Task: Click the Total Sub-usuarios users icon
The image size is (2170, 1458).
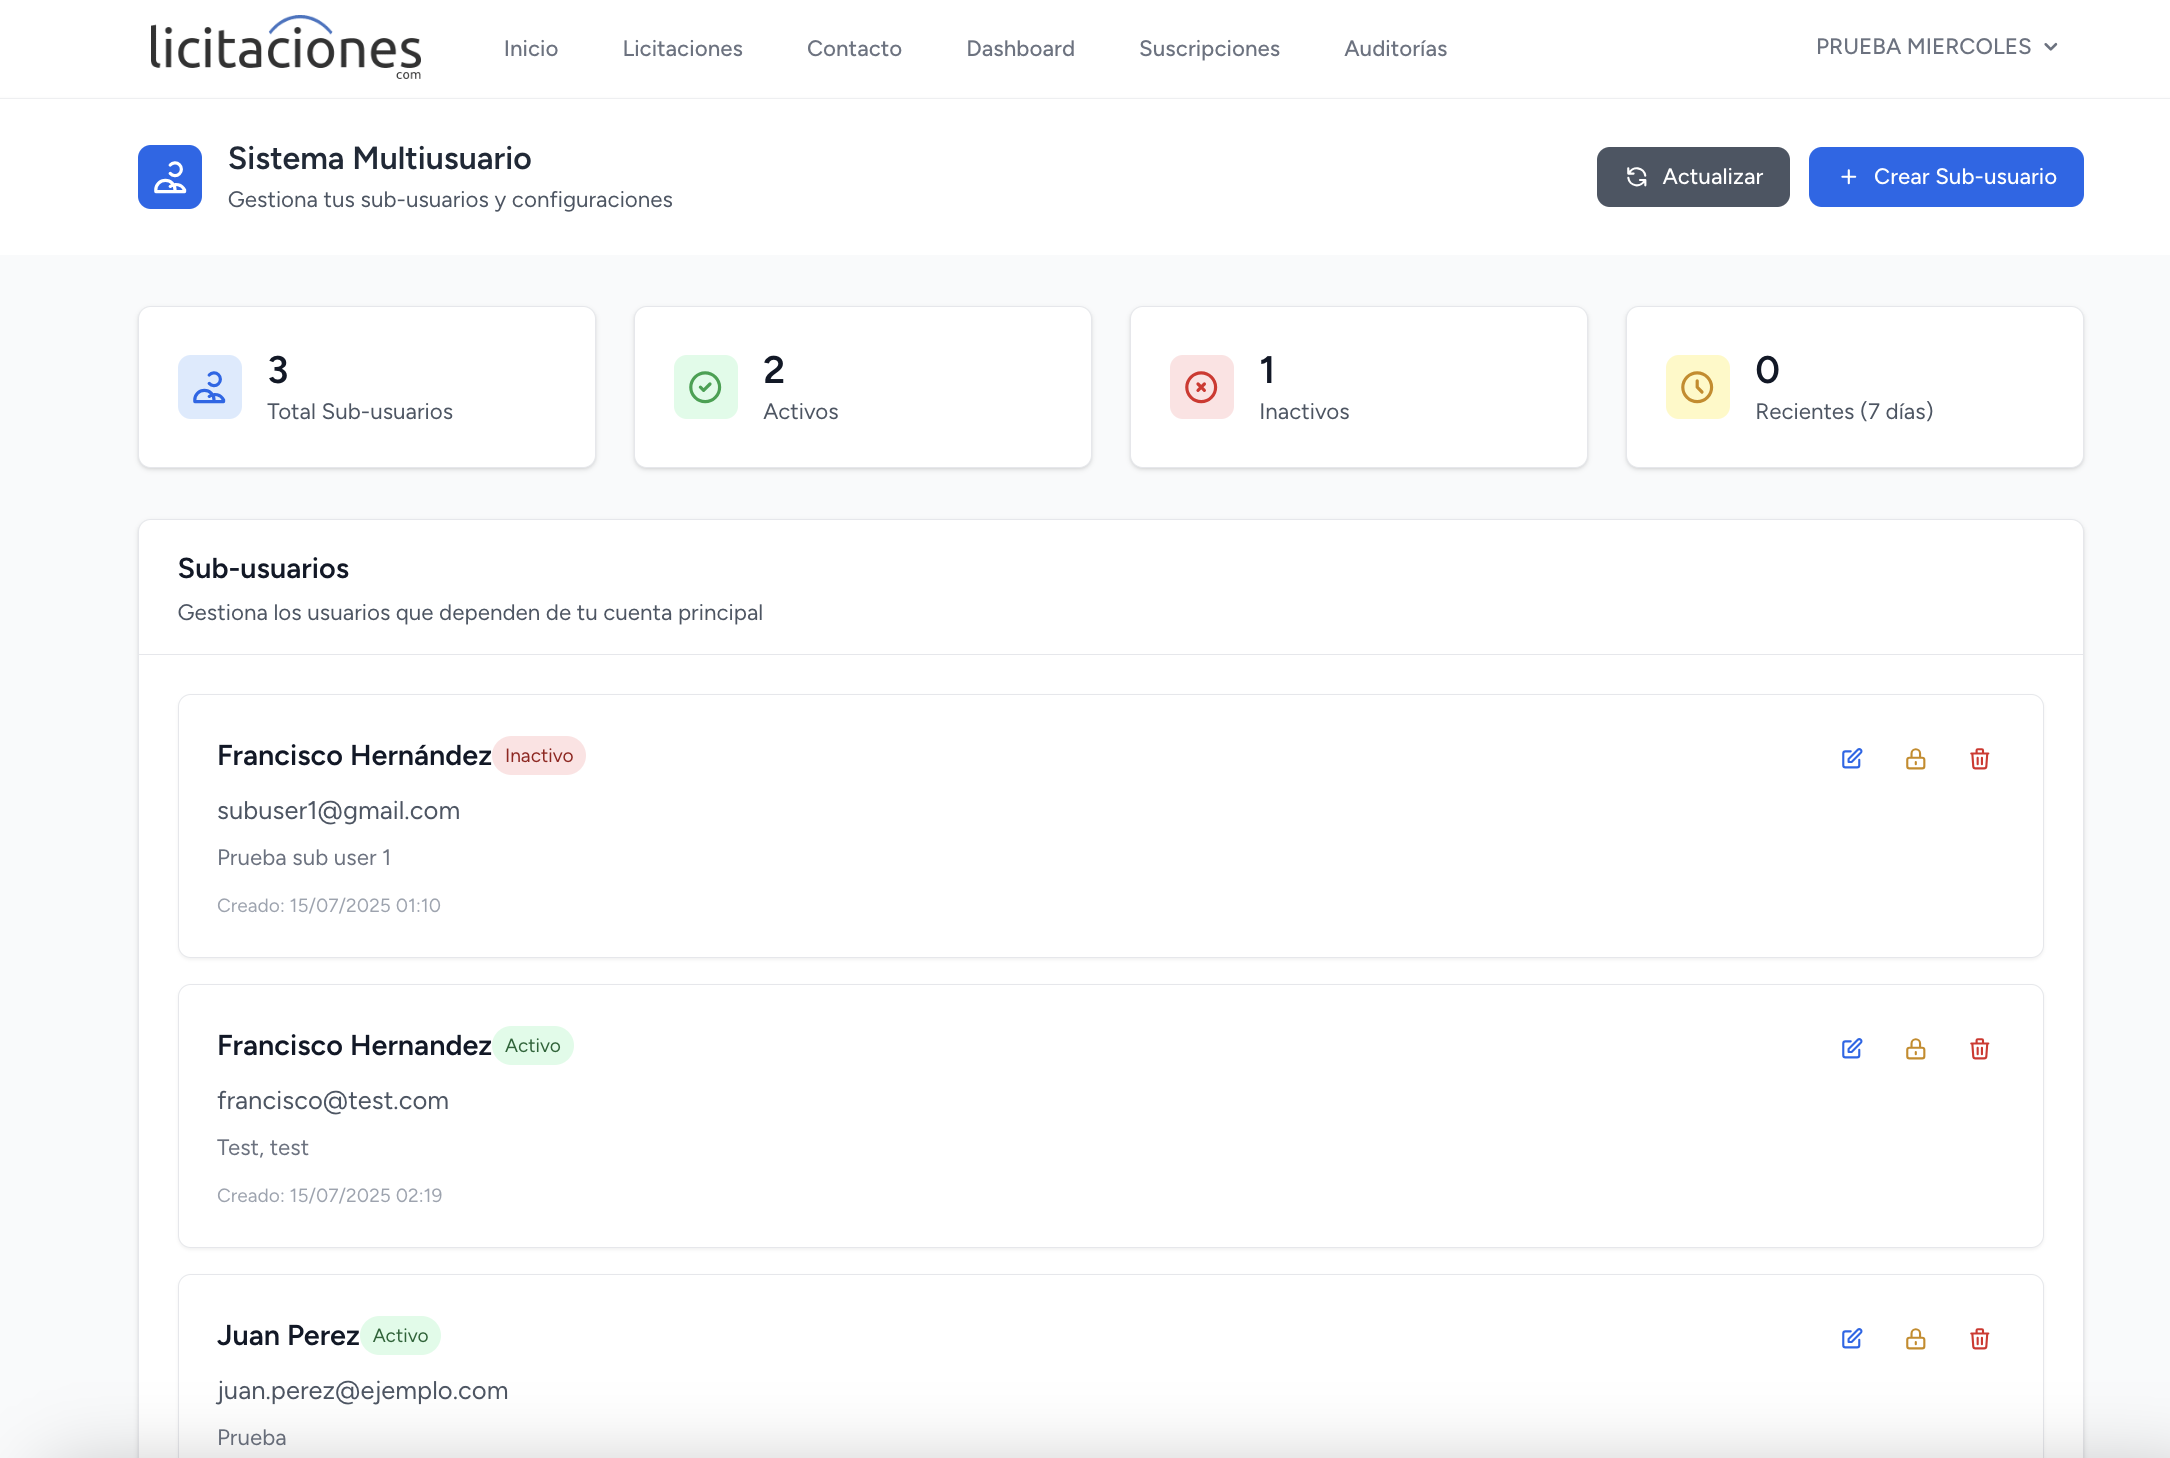Action: [210, 387]
